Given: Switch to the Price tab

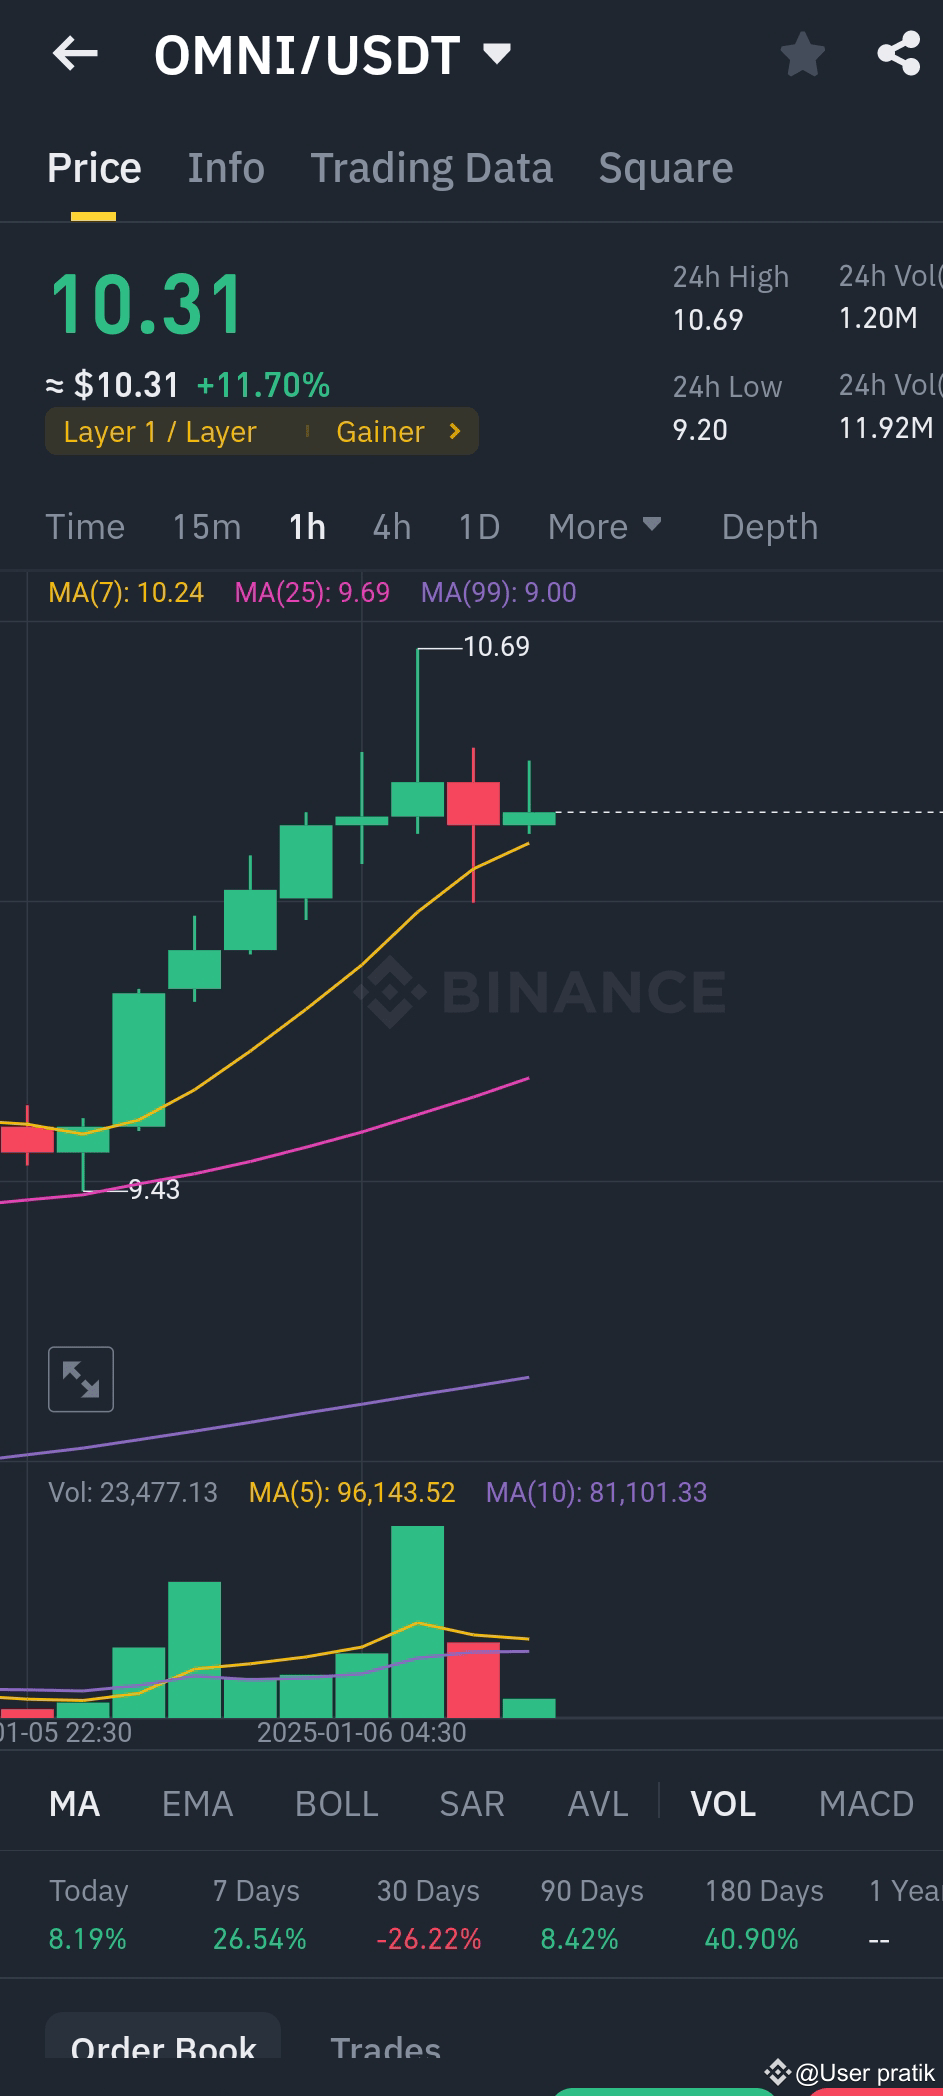Looking at the screenshot, I should pos(94,168).
